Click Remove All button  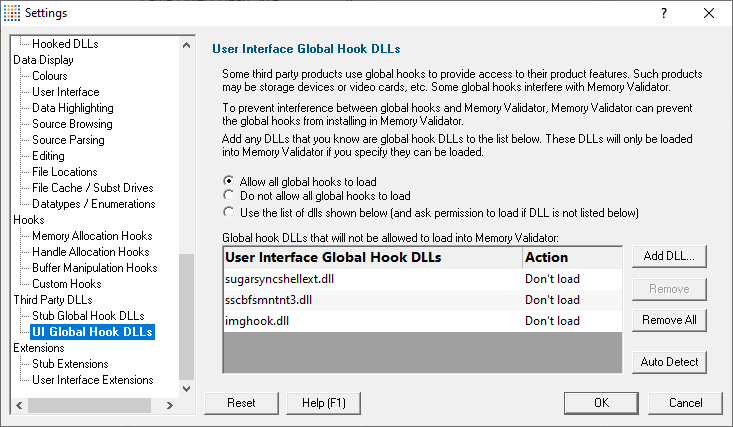click(669, 320)
